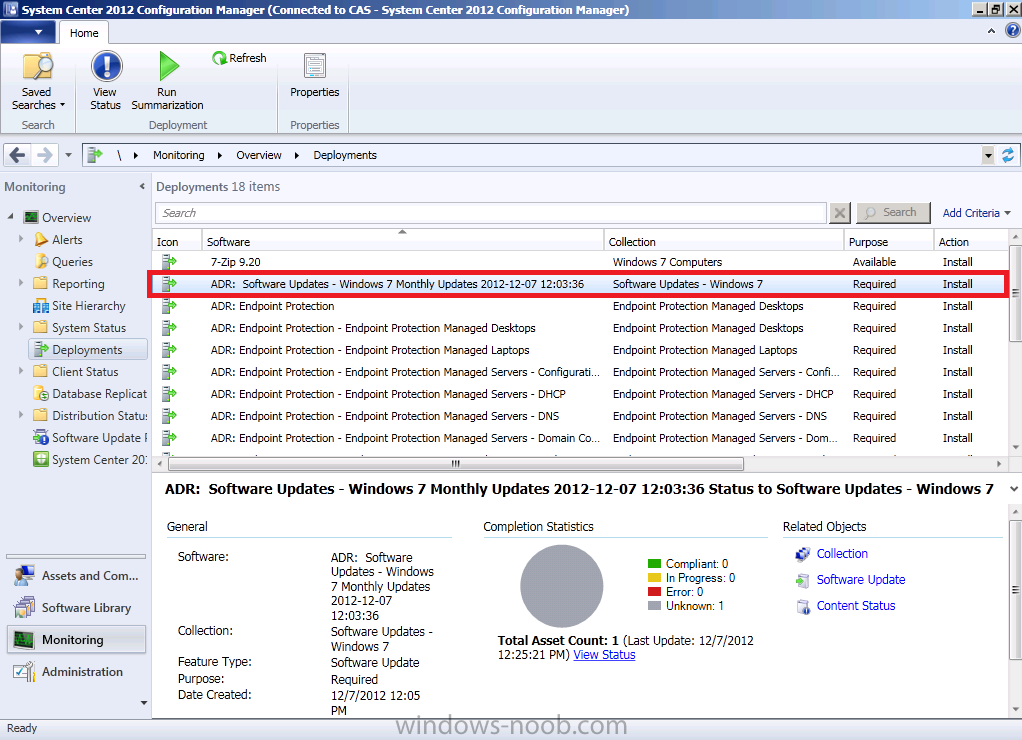Click the completion statistics pie chart
The image size is (1022, 740).
[561, 586]
